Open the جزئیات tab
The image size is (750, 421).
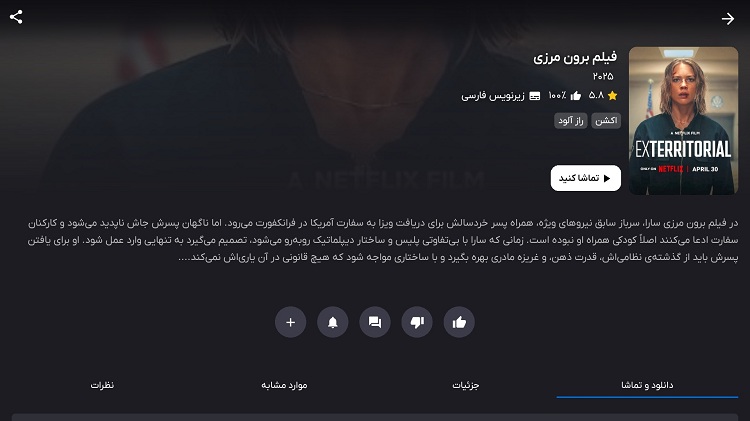pos(465,385)
